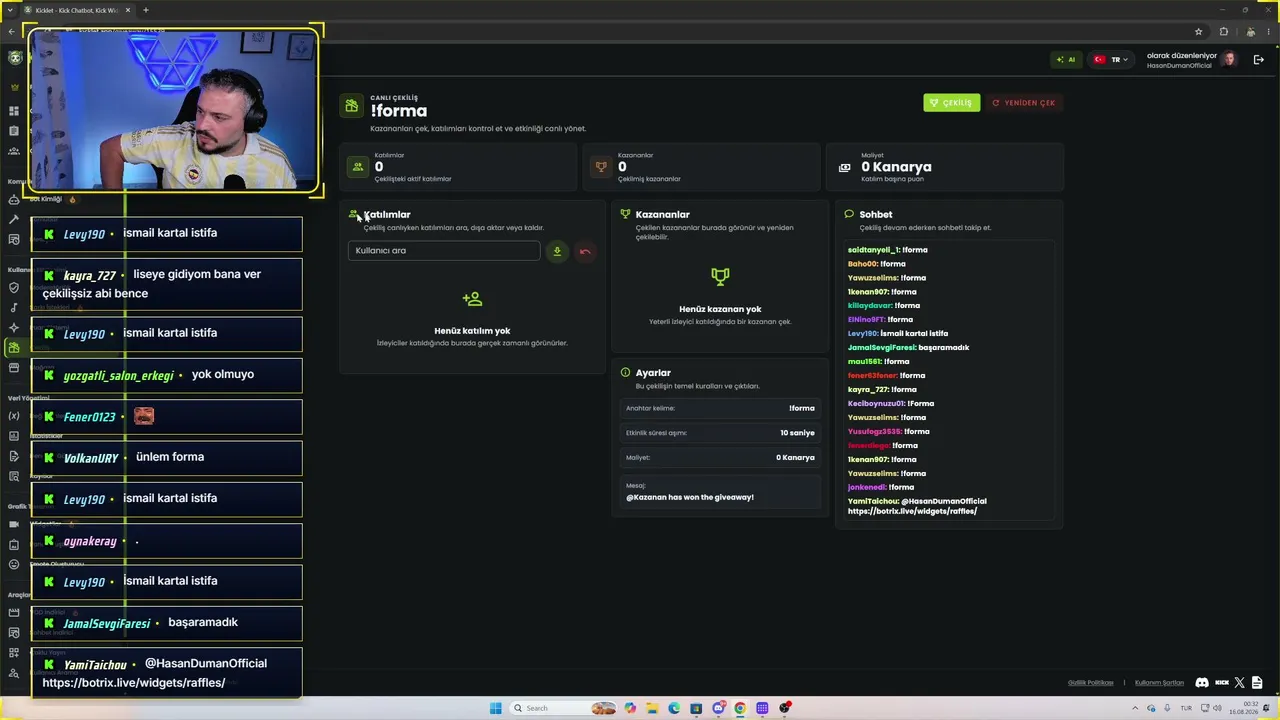Open File Explorer from the taskbar
The width and height of the screenshot is (1280, 720).
click(652, 708)
